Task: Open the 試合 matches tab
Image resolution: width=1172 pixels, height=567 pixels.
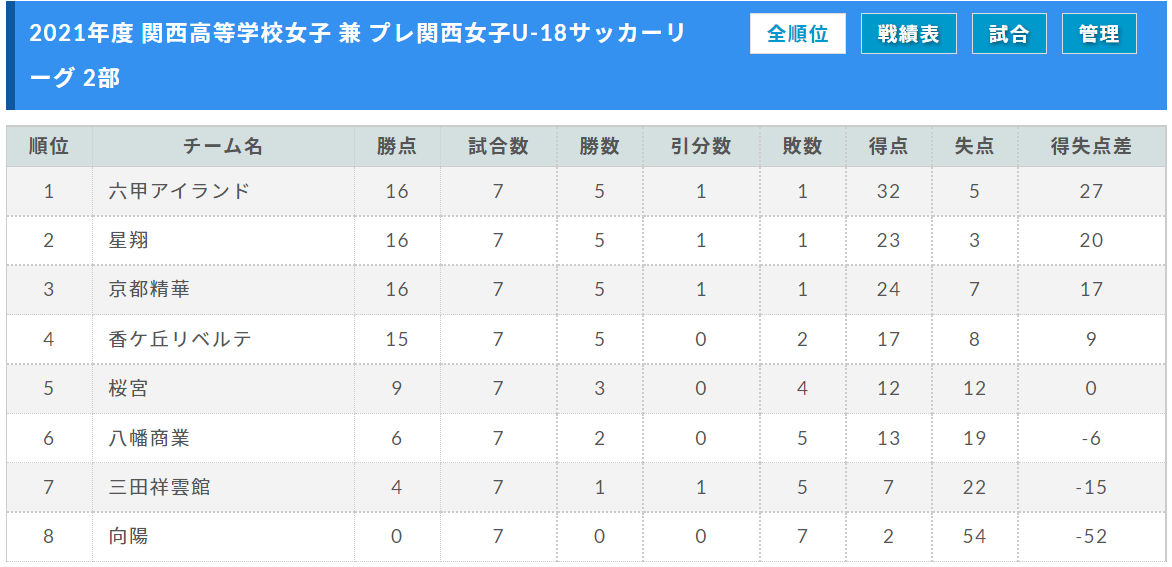Action: pyautogui.click(x=1009, y=34)
